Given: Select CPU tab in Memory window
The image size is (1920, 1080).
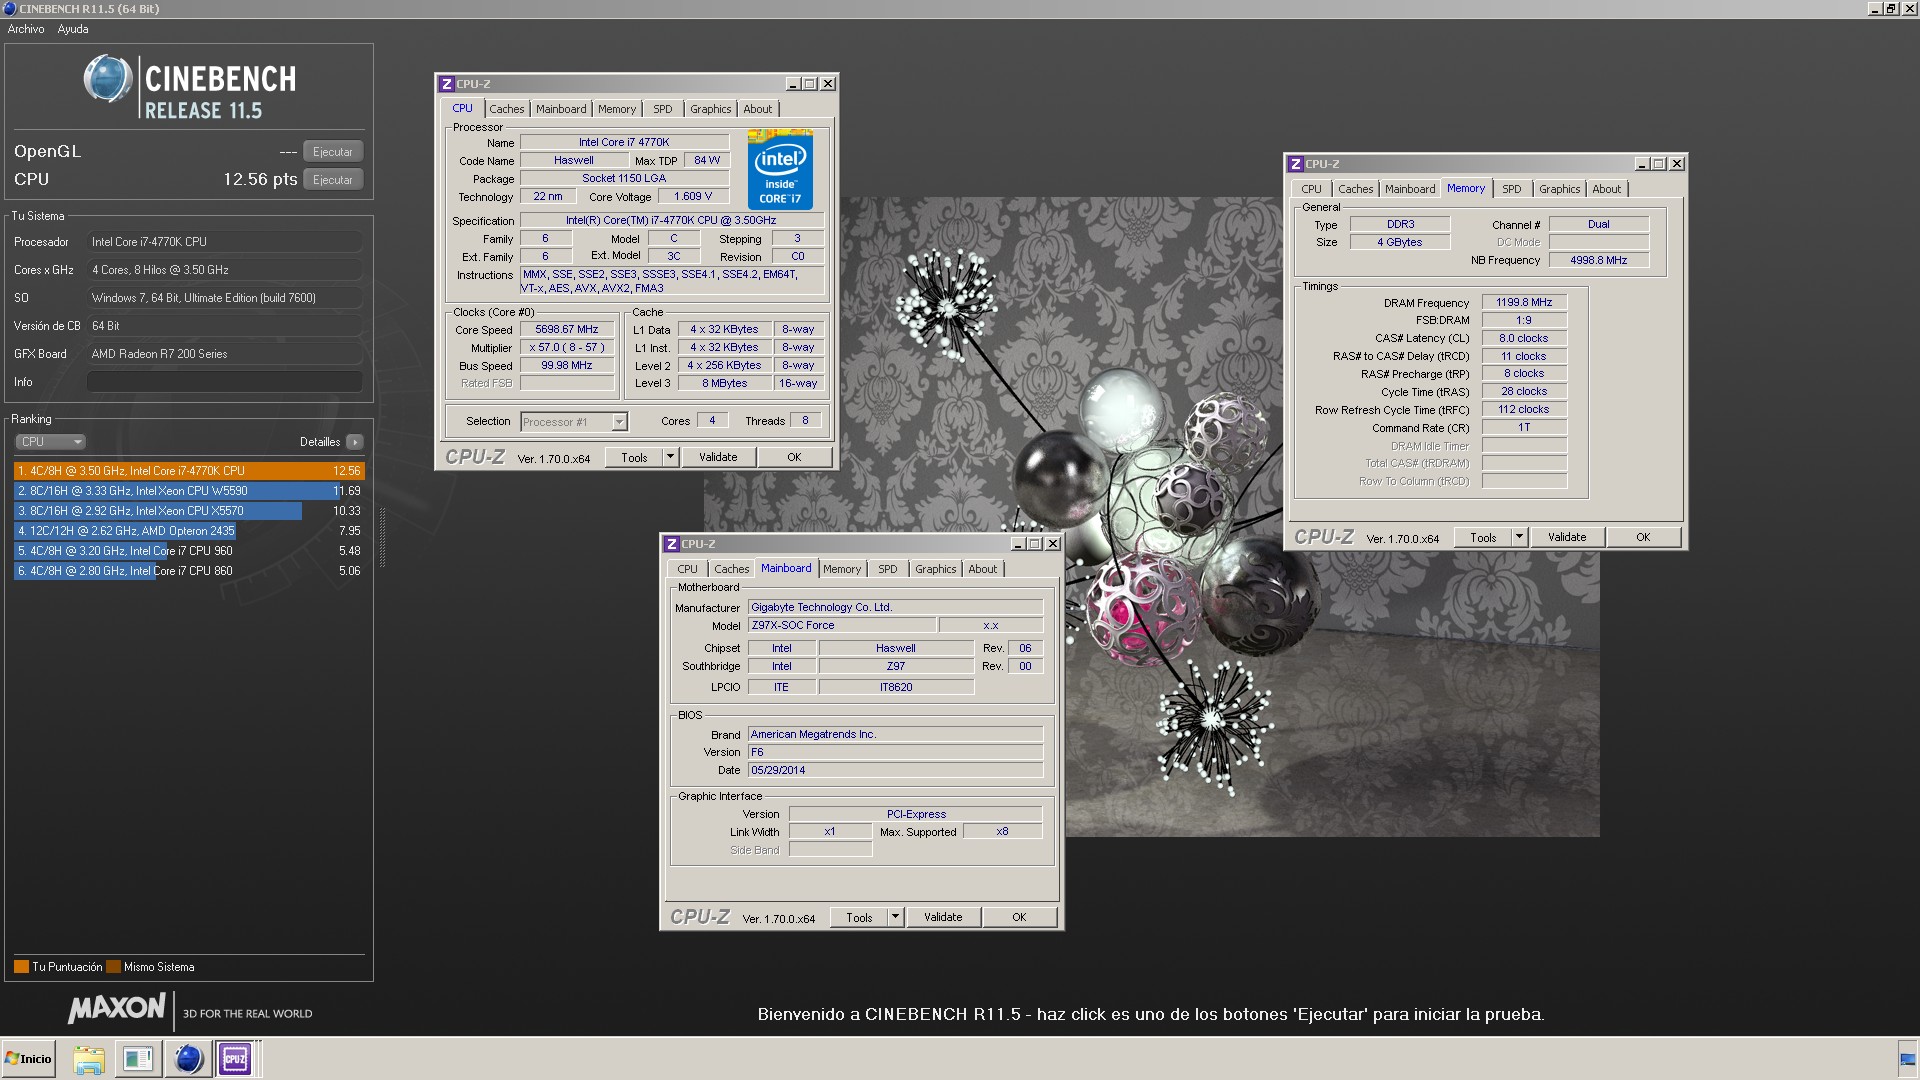Looking at the screenshot, I should (x=1312, y=189).
